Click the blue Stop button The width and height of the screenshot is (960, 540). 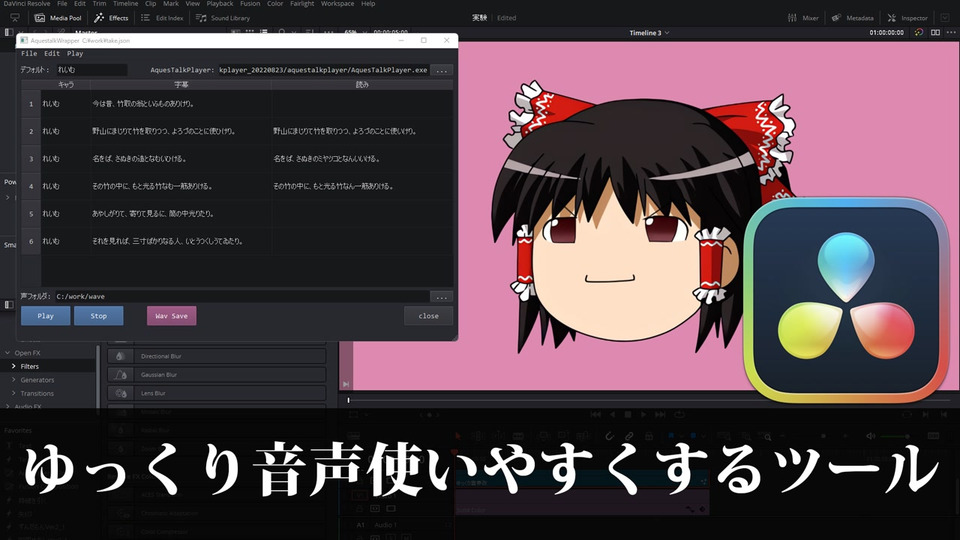point(99,316)
